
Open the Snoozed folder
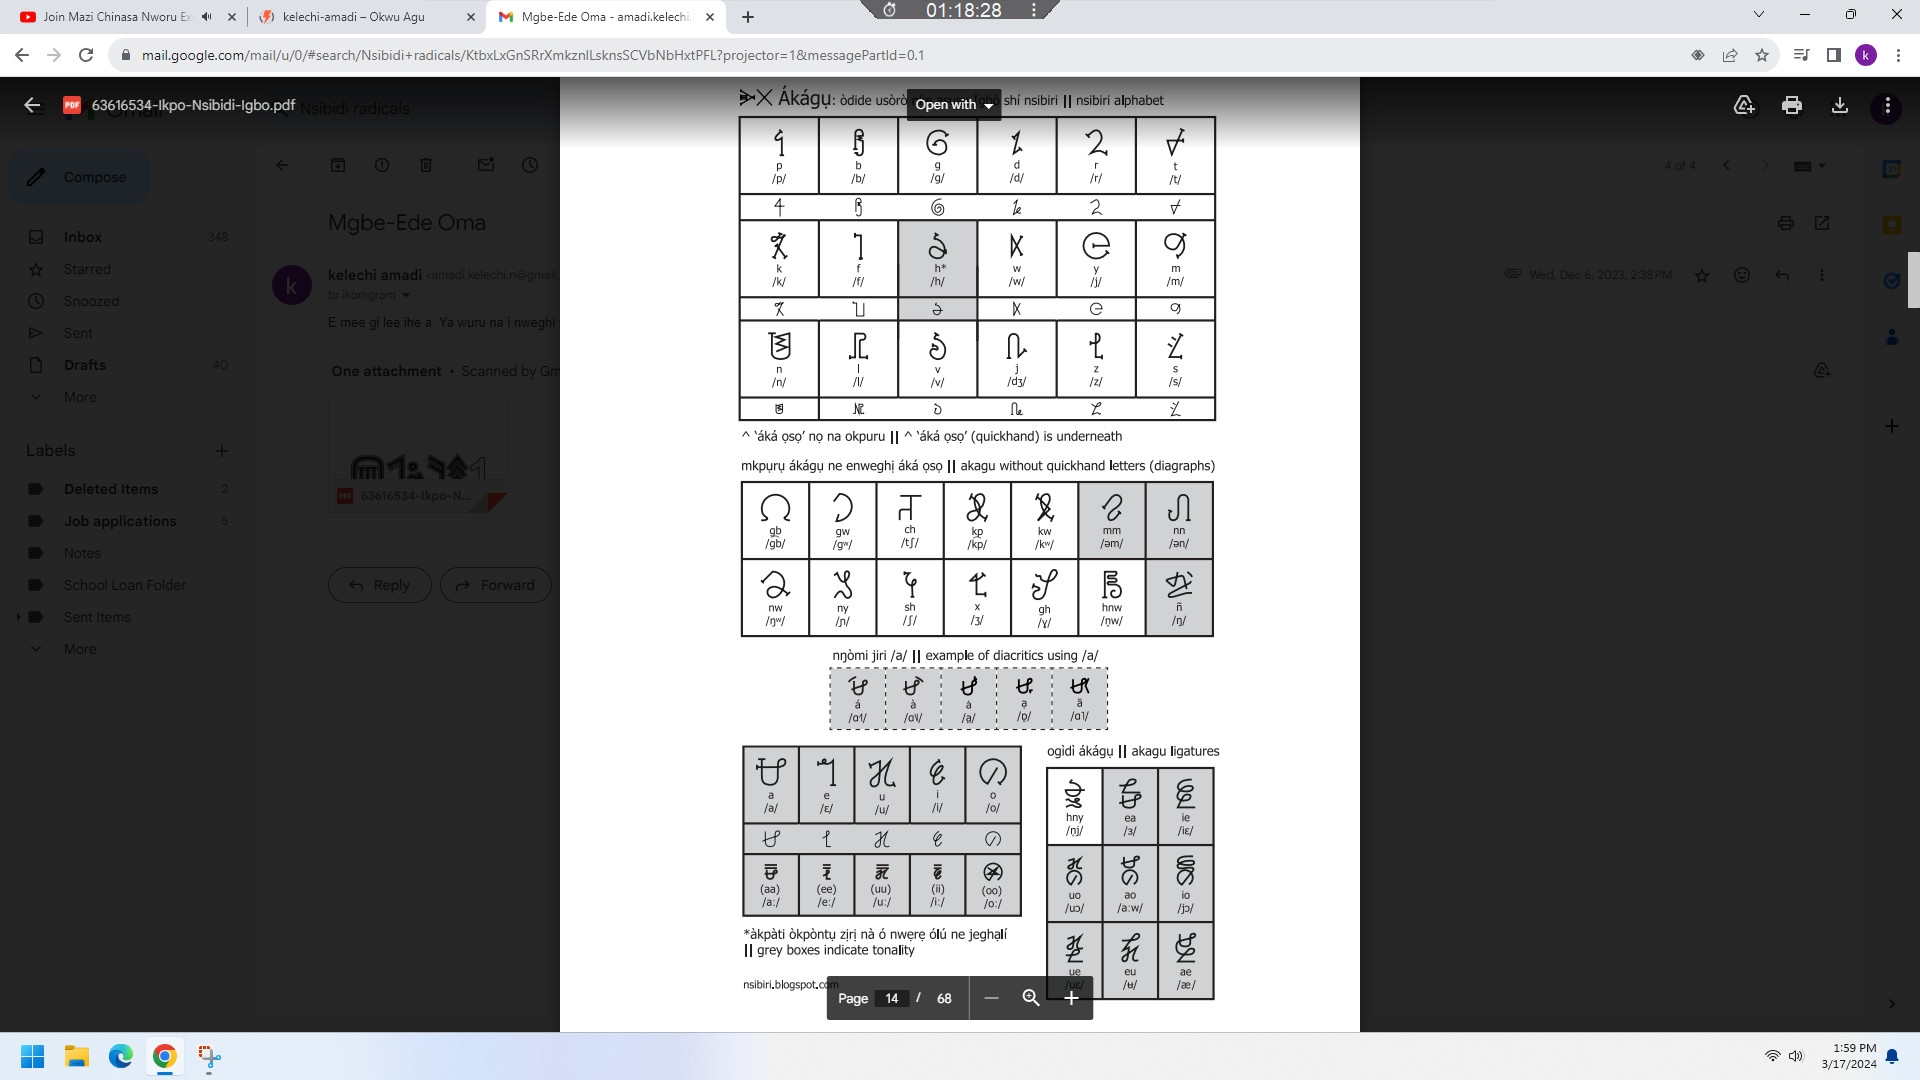91,301
